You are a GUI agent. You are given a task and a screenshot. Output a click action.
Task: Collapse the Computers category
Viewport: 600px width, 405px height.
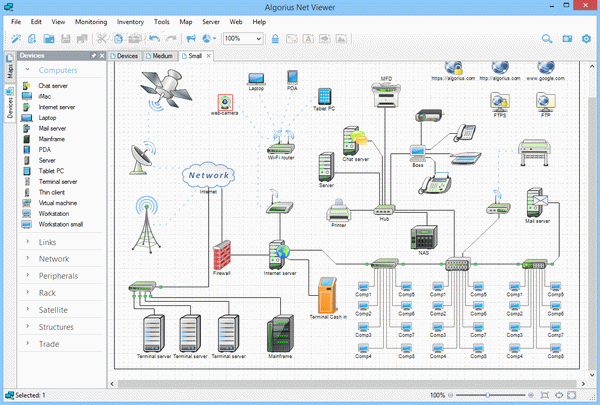pos(28,70)
